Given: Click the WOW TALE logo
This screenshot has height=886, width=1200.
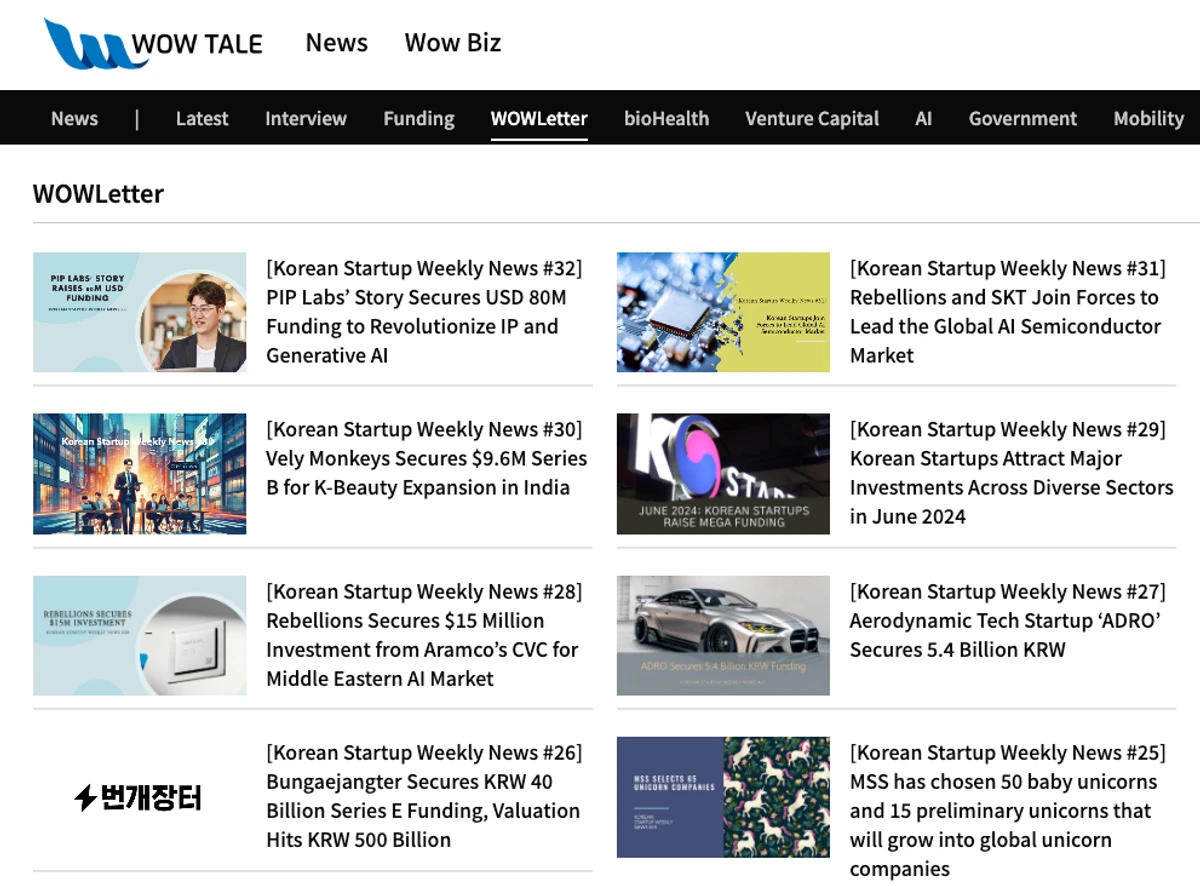Looking at the screenshot, I should [153, 43].
